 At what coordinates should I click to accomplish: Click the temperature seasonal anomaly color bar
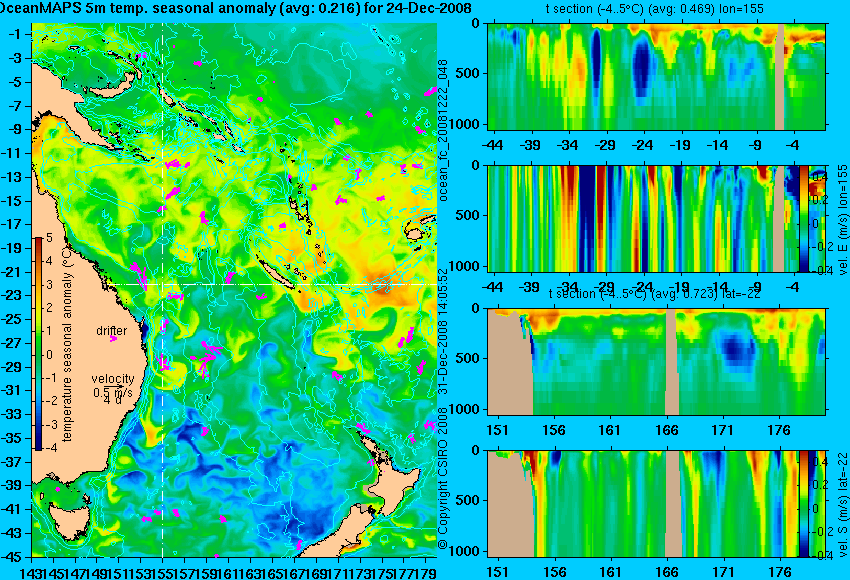[x=38, y=344]
